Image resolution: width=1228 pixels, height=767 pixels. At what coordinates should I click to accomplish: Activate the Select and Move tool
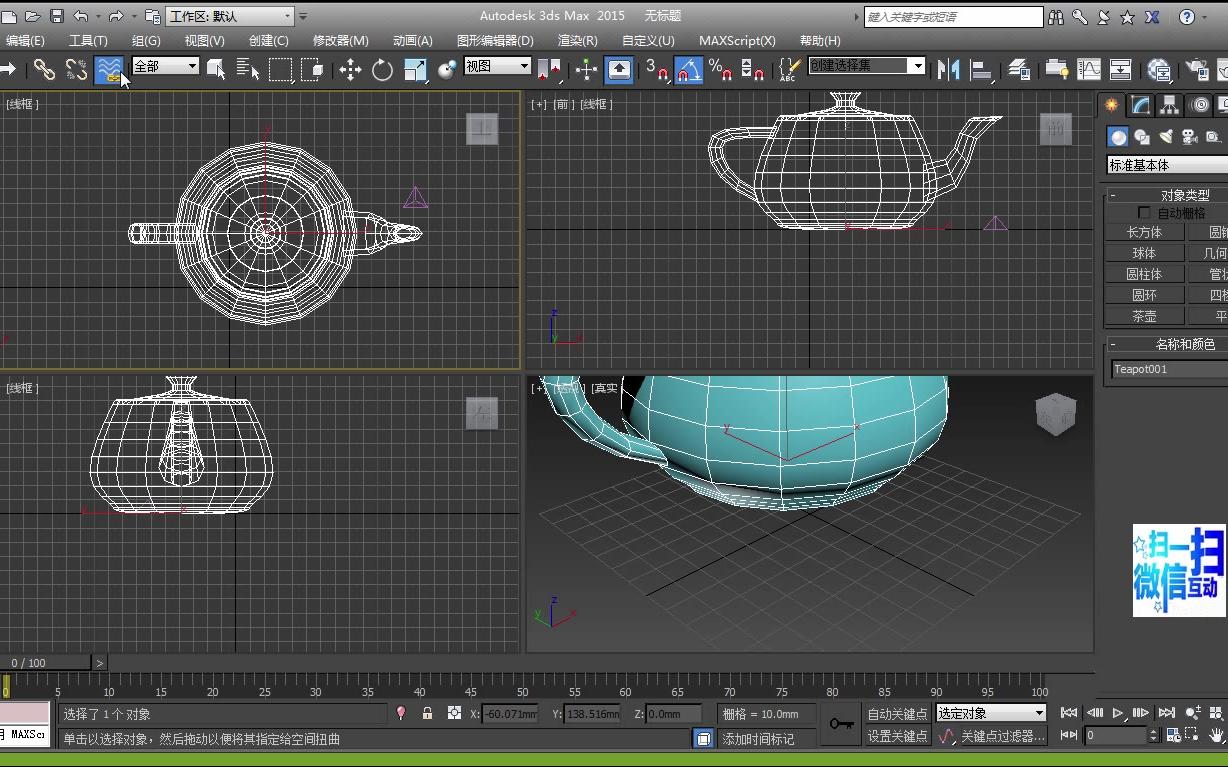pyautogui.click(x=350, y=69)
